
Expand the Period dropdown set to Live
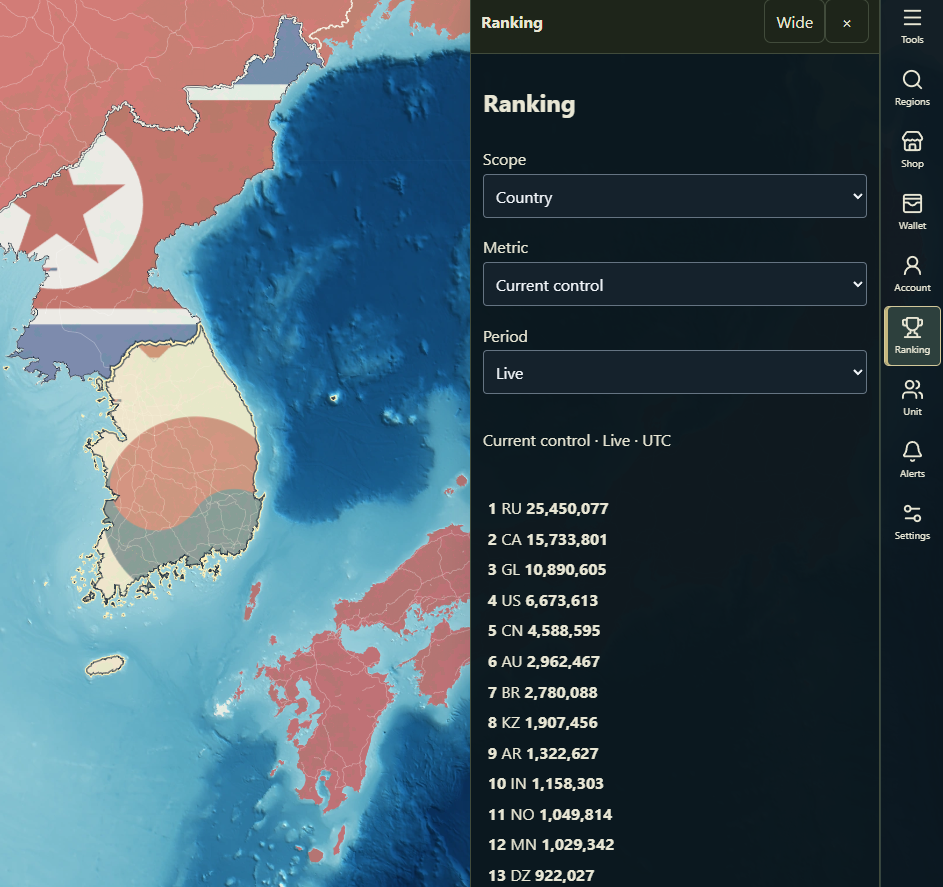point(674,373)
